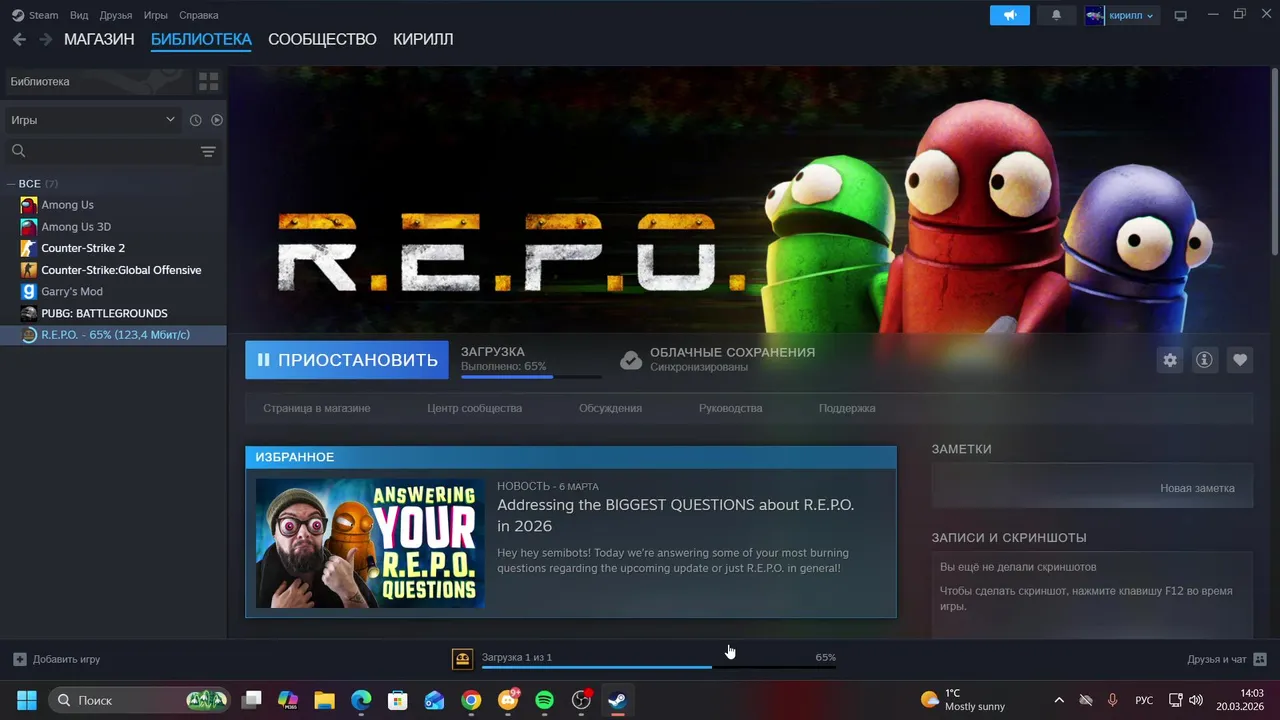Open R.E.P.O. settings gear icon
This screenshot has width=1280, height=720.
tap(1170, 360)
